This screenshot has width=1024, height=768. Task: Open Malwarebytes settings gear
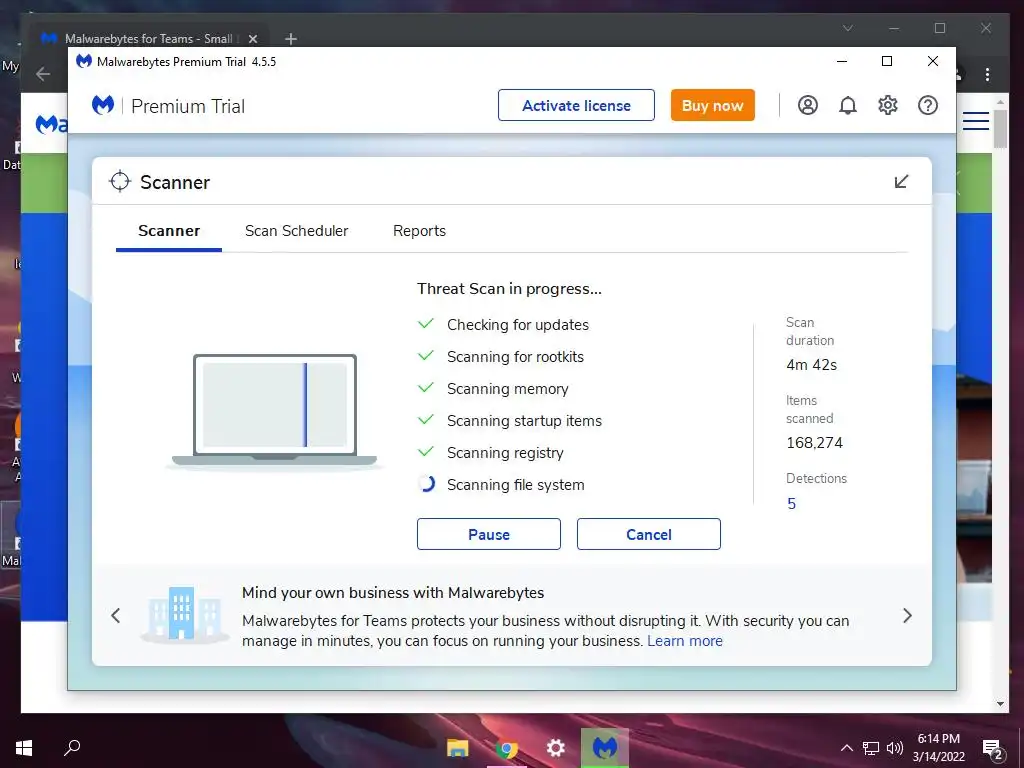[888, 105]
